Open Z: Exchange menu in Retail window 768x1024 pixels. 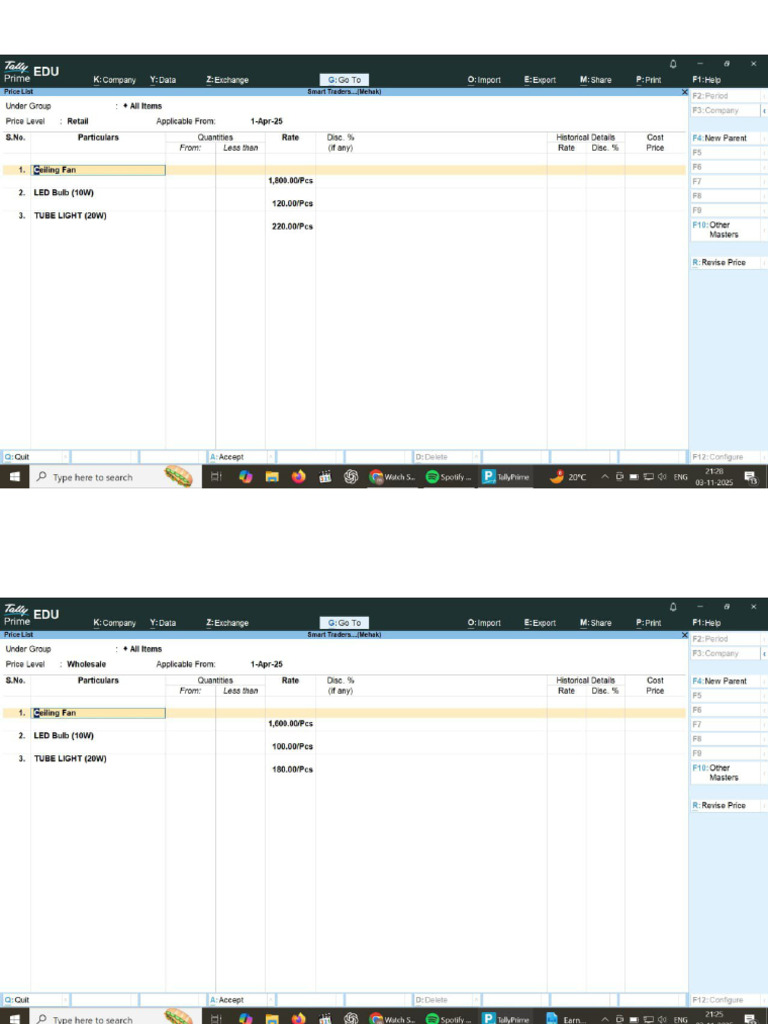[x=227, y=80]
